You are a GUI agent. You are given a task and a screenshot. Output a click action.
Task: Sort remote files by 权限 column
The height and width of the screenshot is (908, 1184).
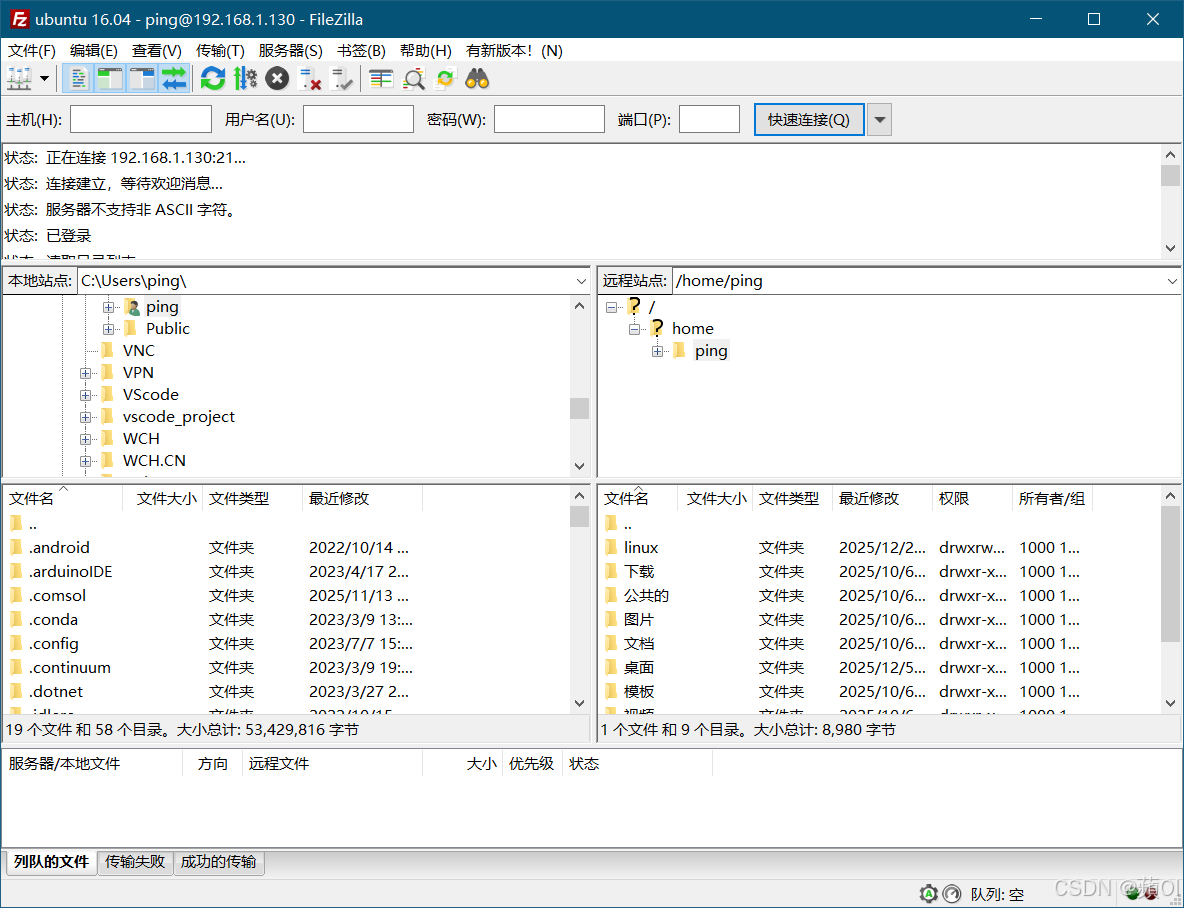point(972,499)
